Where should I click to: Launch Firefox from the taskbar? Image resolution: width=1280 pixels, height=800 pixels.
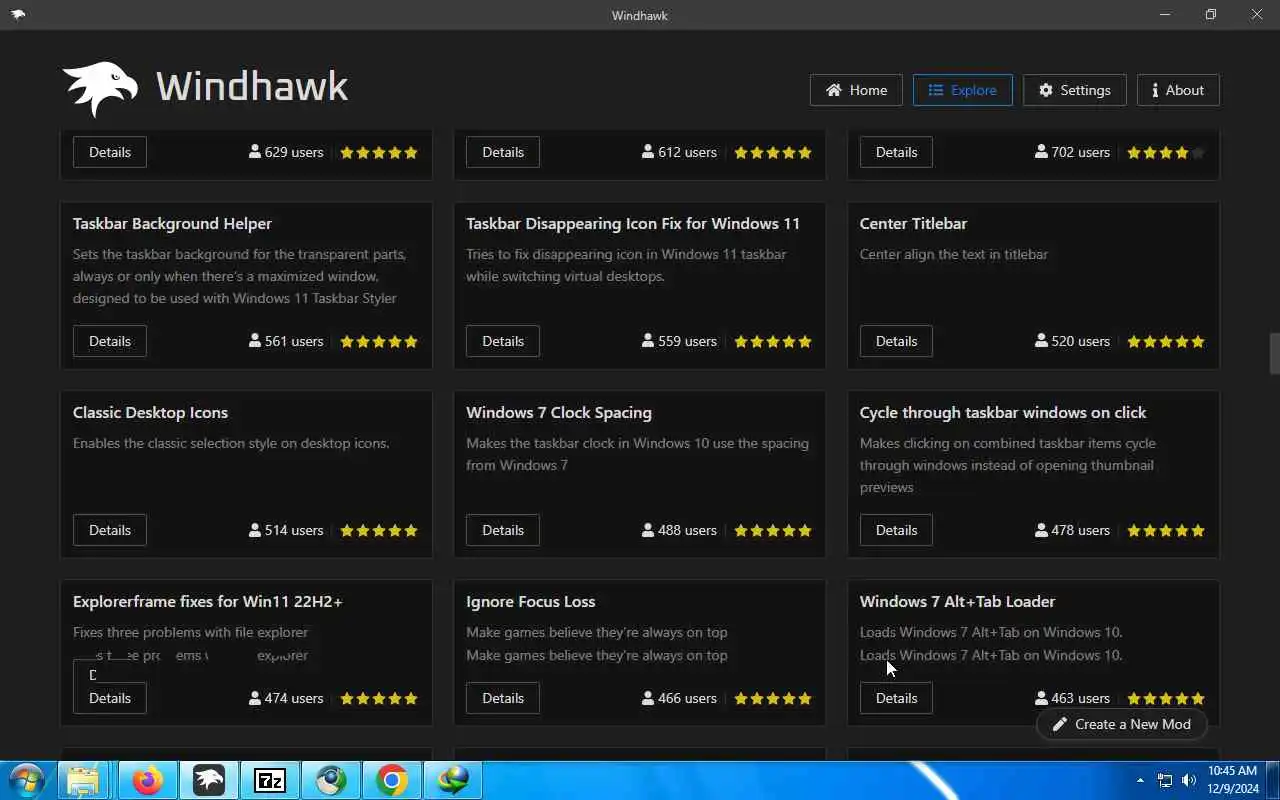[x=148, y=780]
